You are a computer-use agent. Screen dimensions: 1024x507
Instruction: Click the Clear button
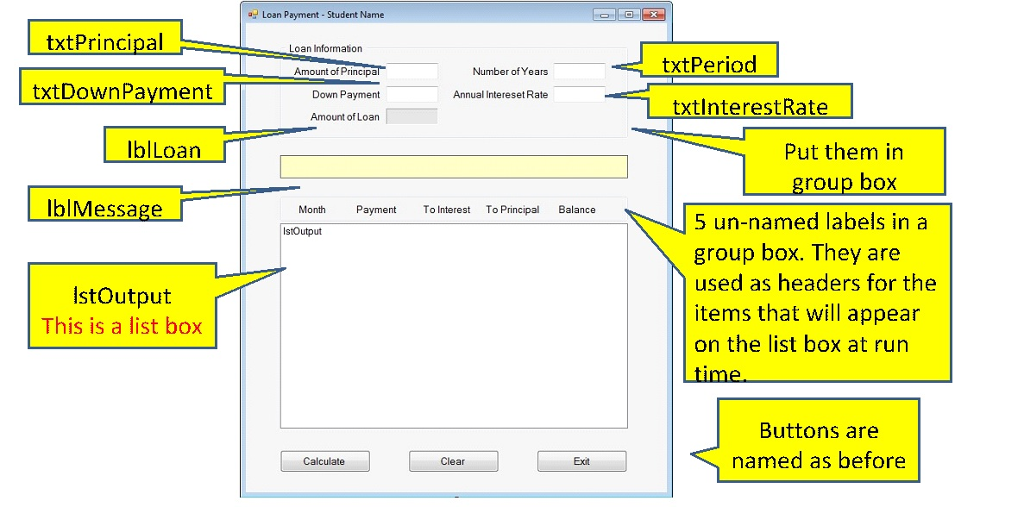(x=453, y=461)
